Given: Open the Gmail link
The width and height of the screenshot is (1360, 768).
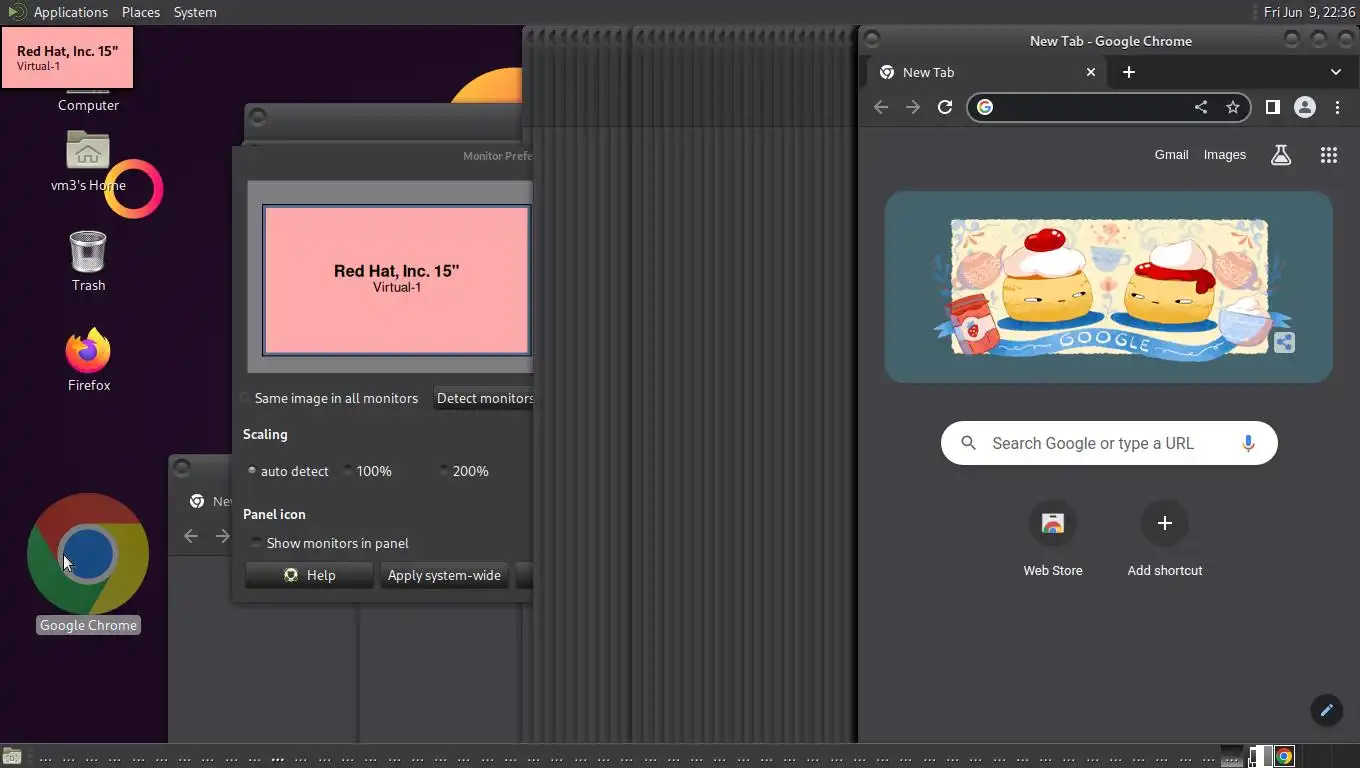Looking at the screenshot, I should pyautogui.click(x=1171, y=155).
